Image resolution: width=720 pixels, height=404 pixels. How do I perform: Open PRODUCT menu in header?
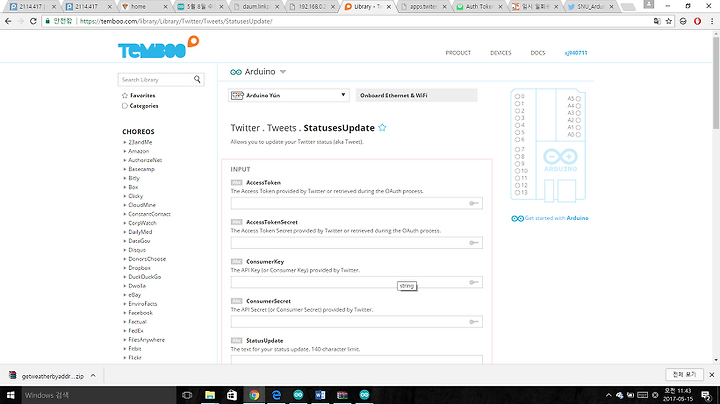(x=458, y=53)
